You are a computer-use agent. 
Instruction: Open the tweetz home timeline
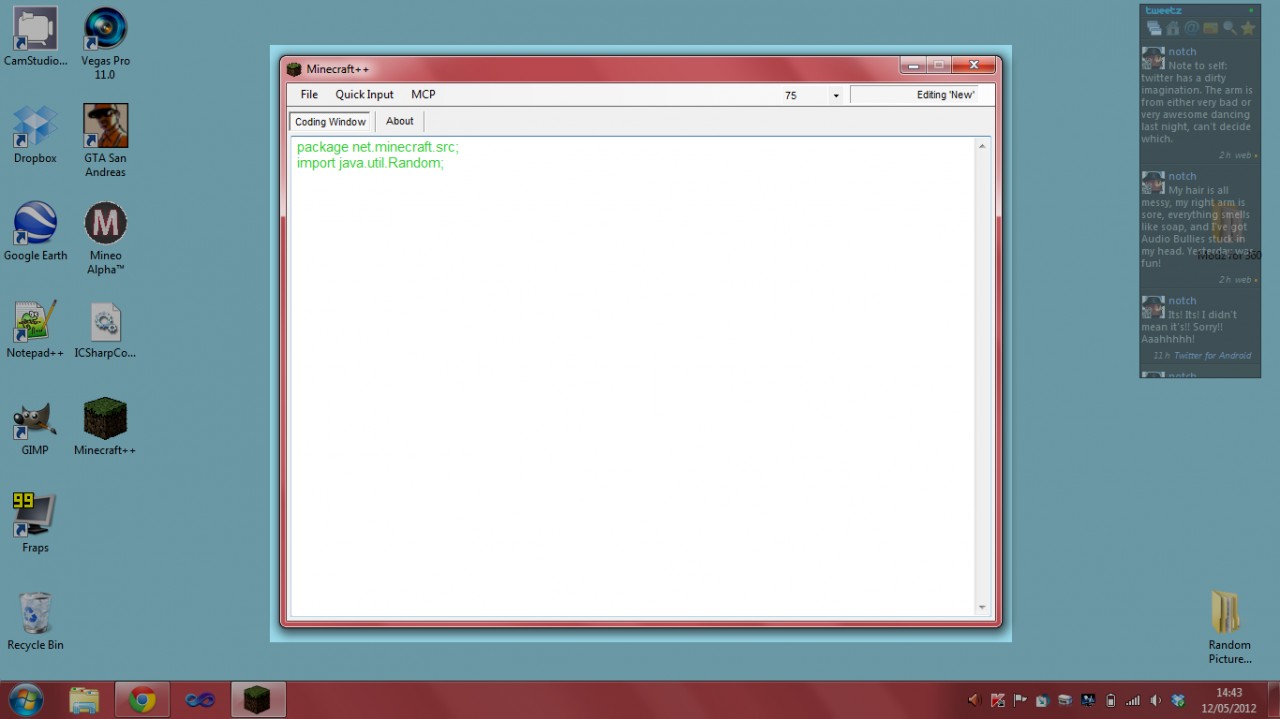pyautogui.click(x=1172, y=28)
